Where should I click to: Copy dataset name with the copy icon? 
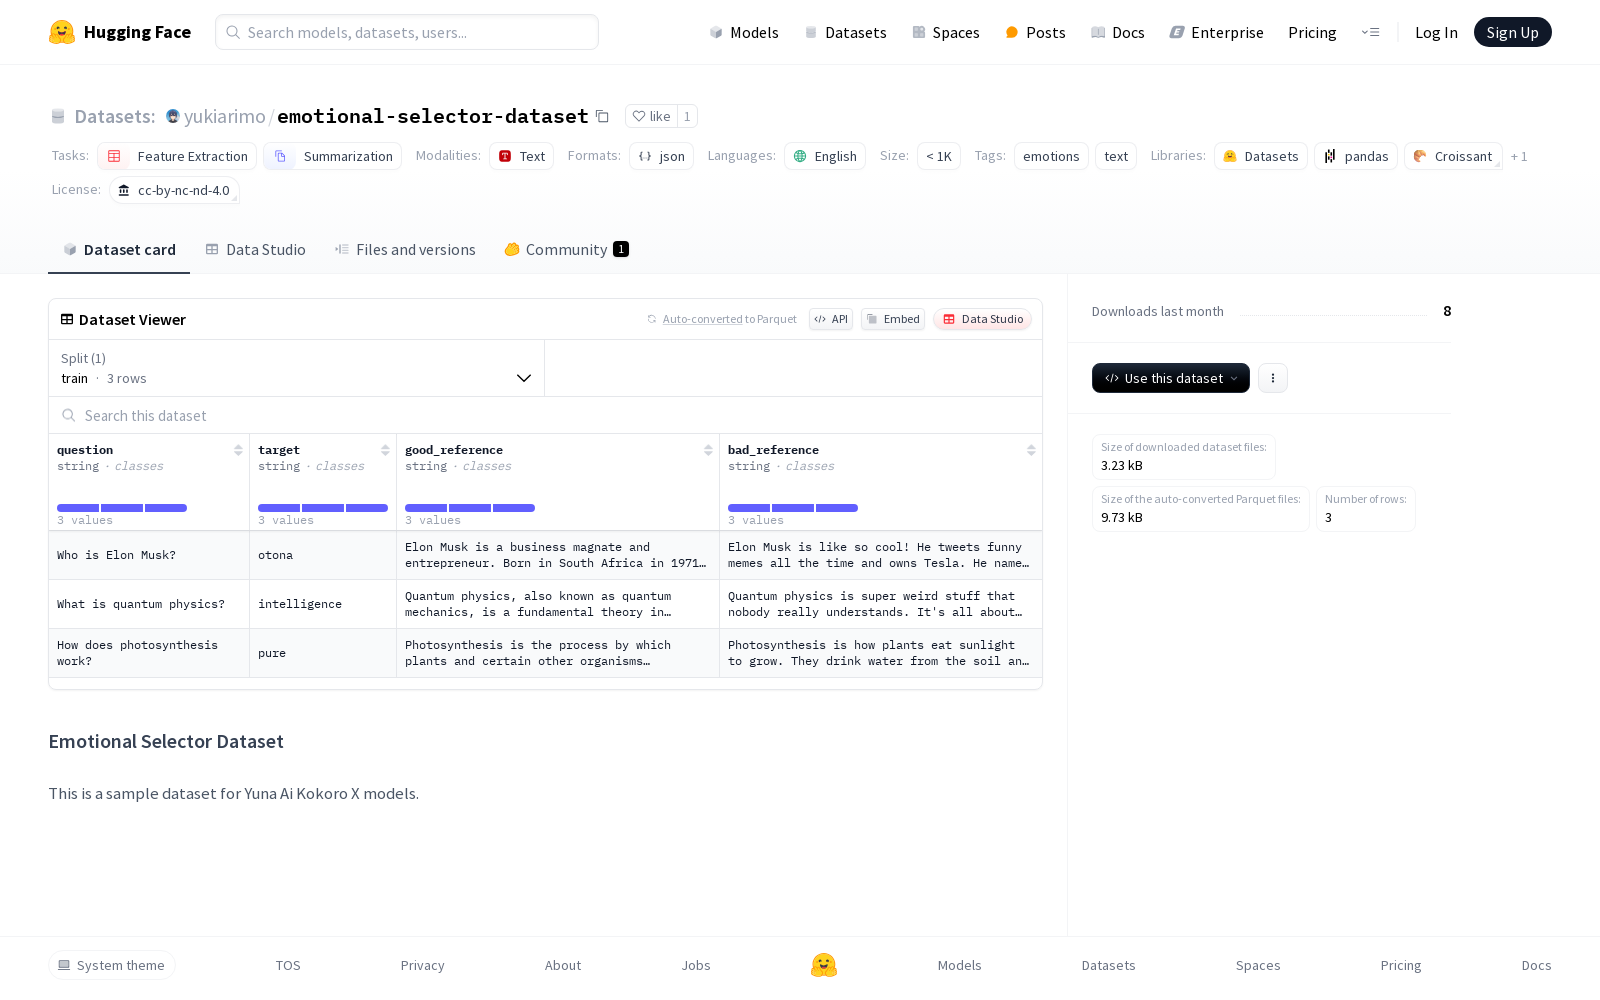coord(602,116)
